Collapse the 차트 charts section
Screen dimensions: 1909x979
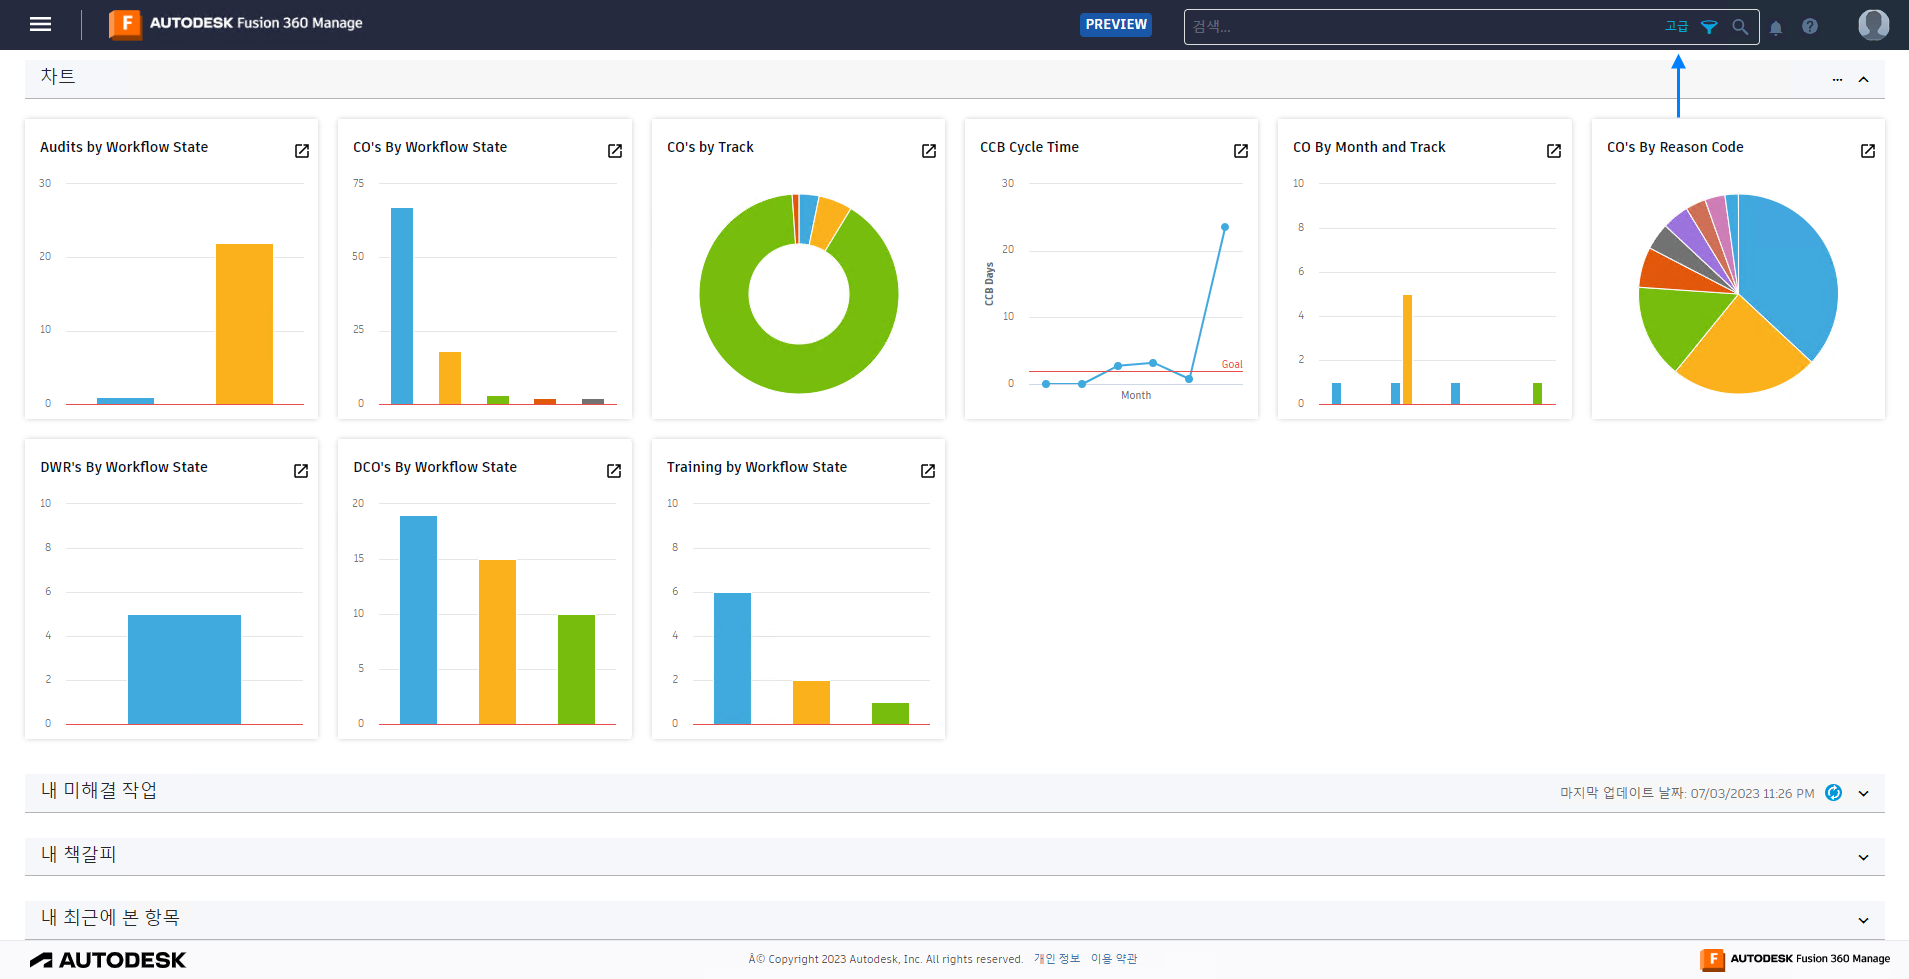1864,79
